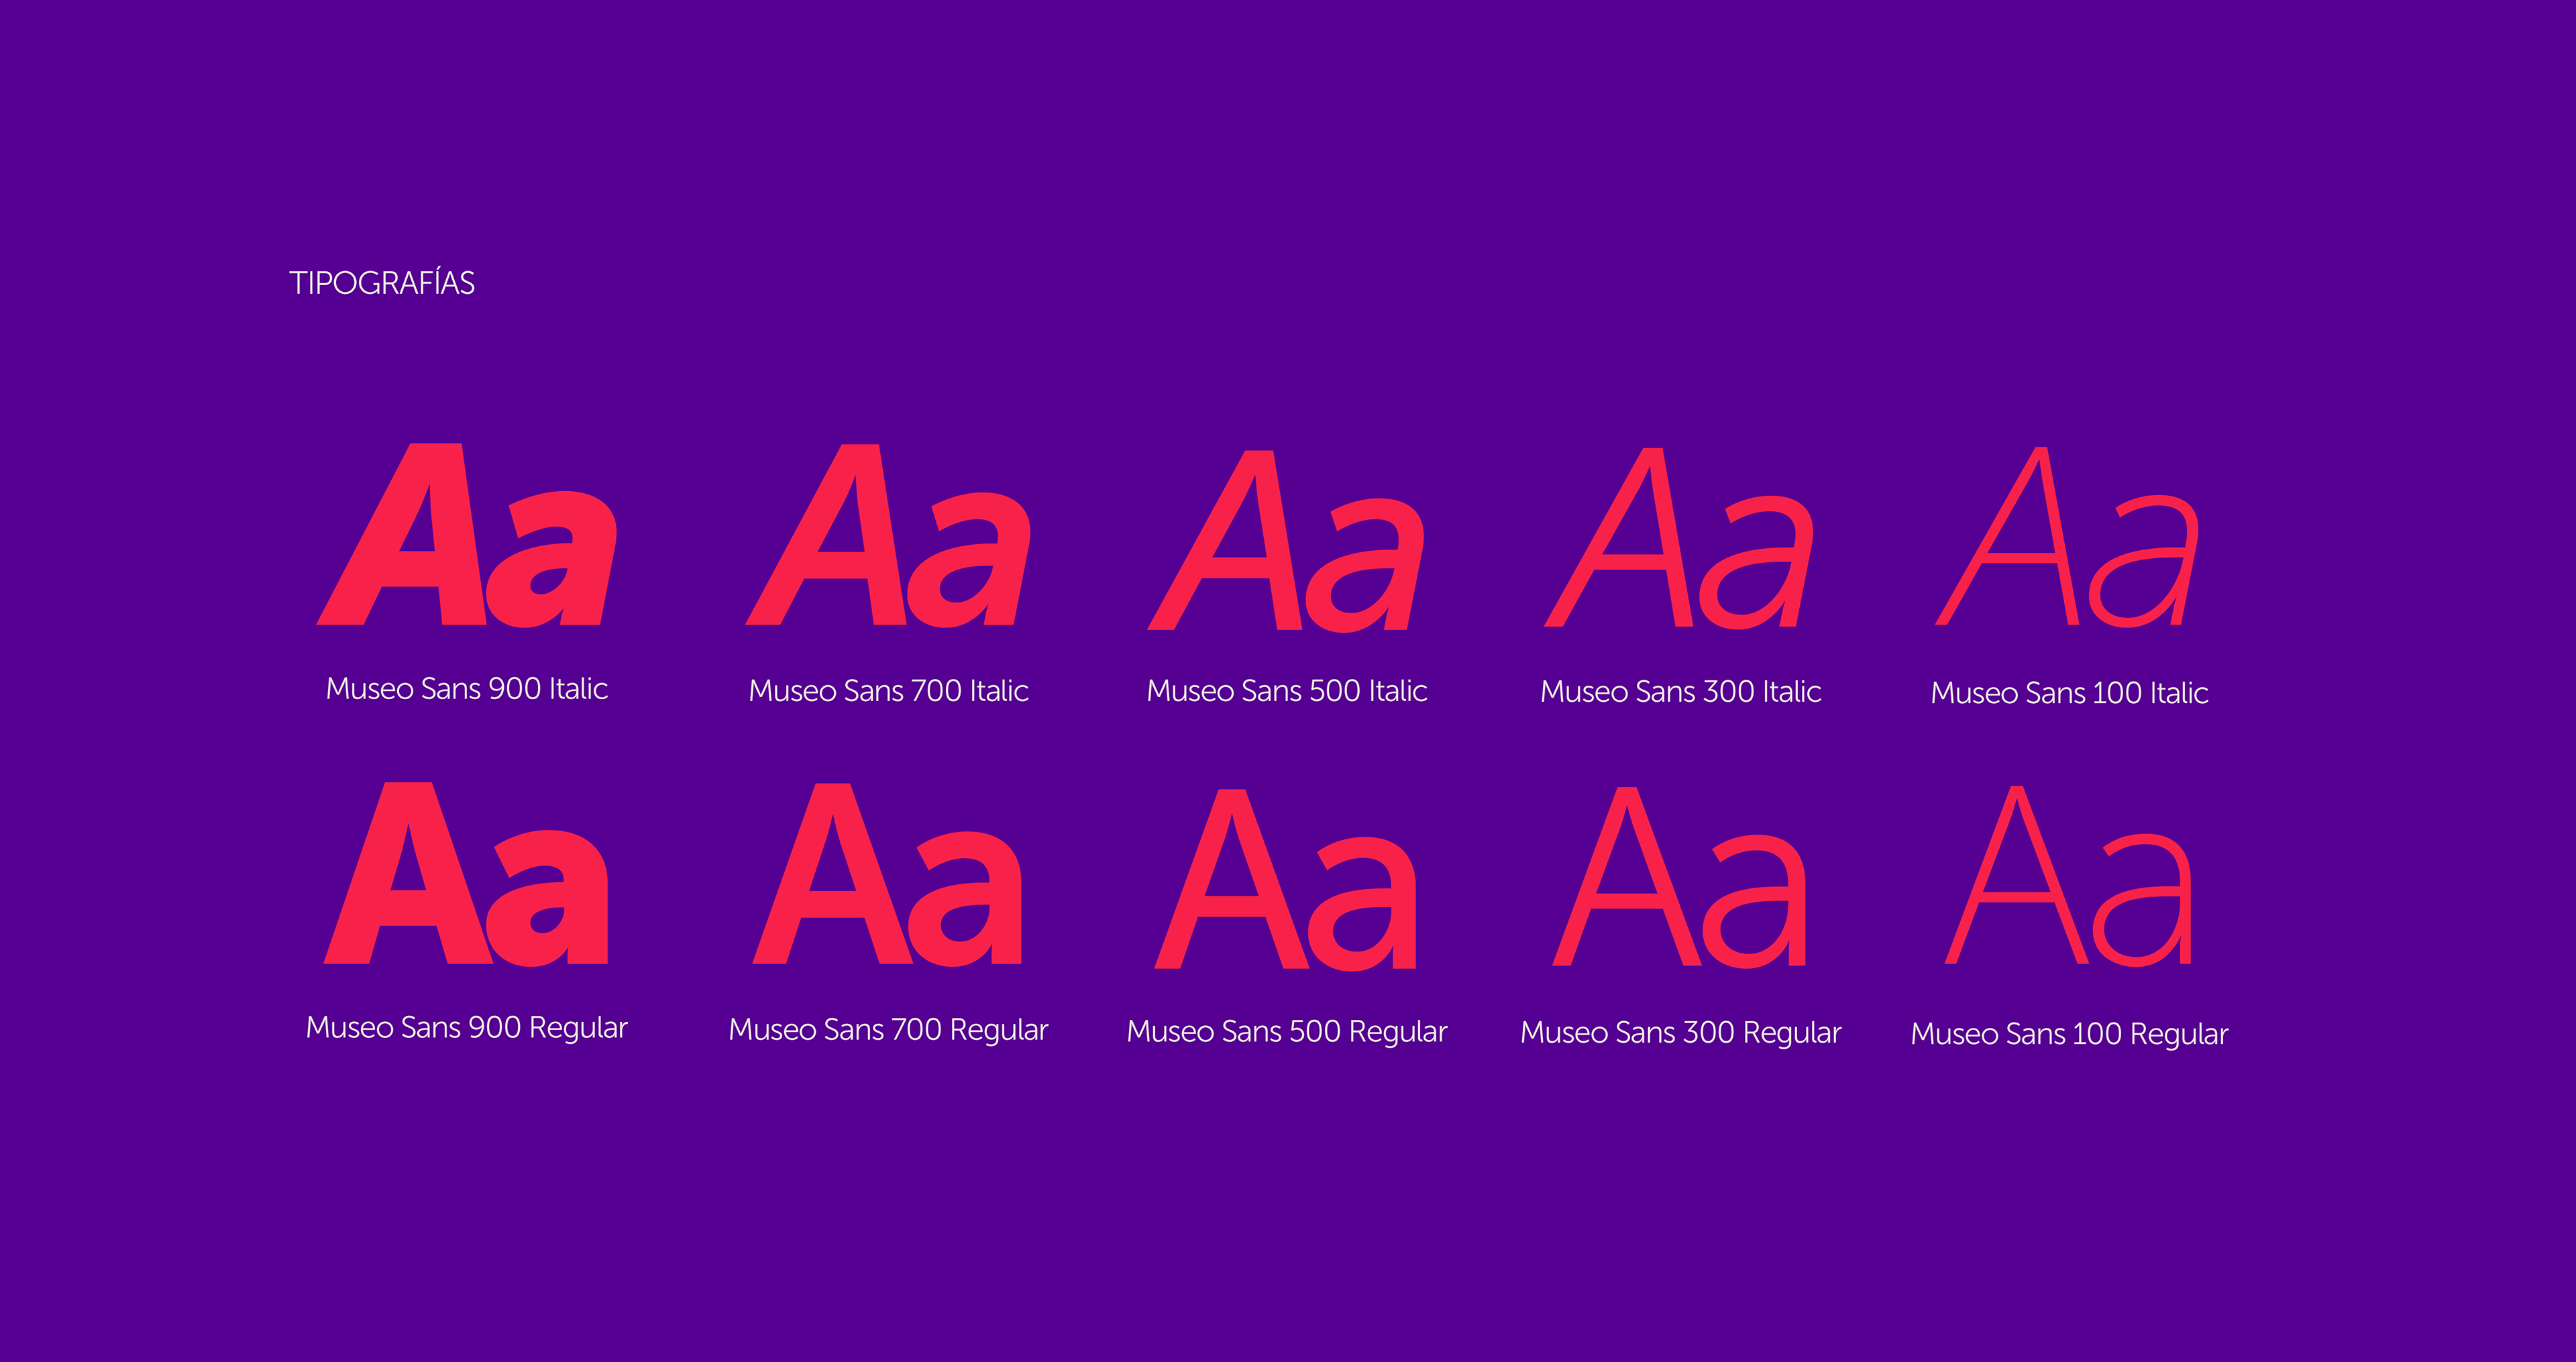Click the Aa specimen above Museo Sans 700 Italic
2576x1362 pixels.
tap(888, 537)
